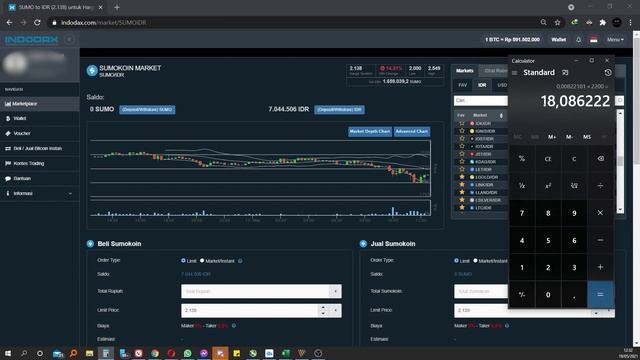
Task: Click the market search (Cari) field
Action: point(481,100)
